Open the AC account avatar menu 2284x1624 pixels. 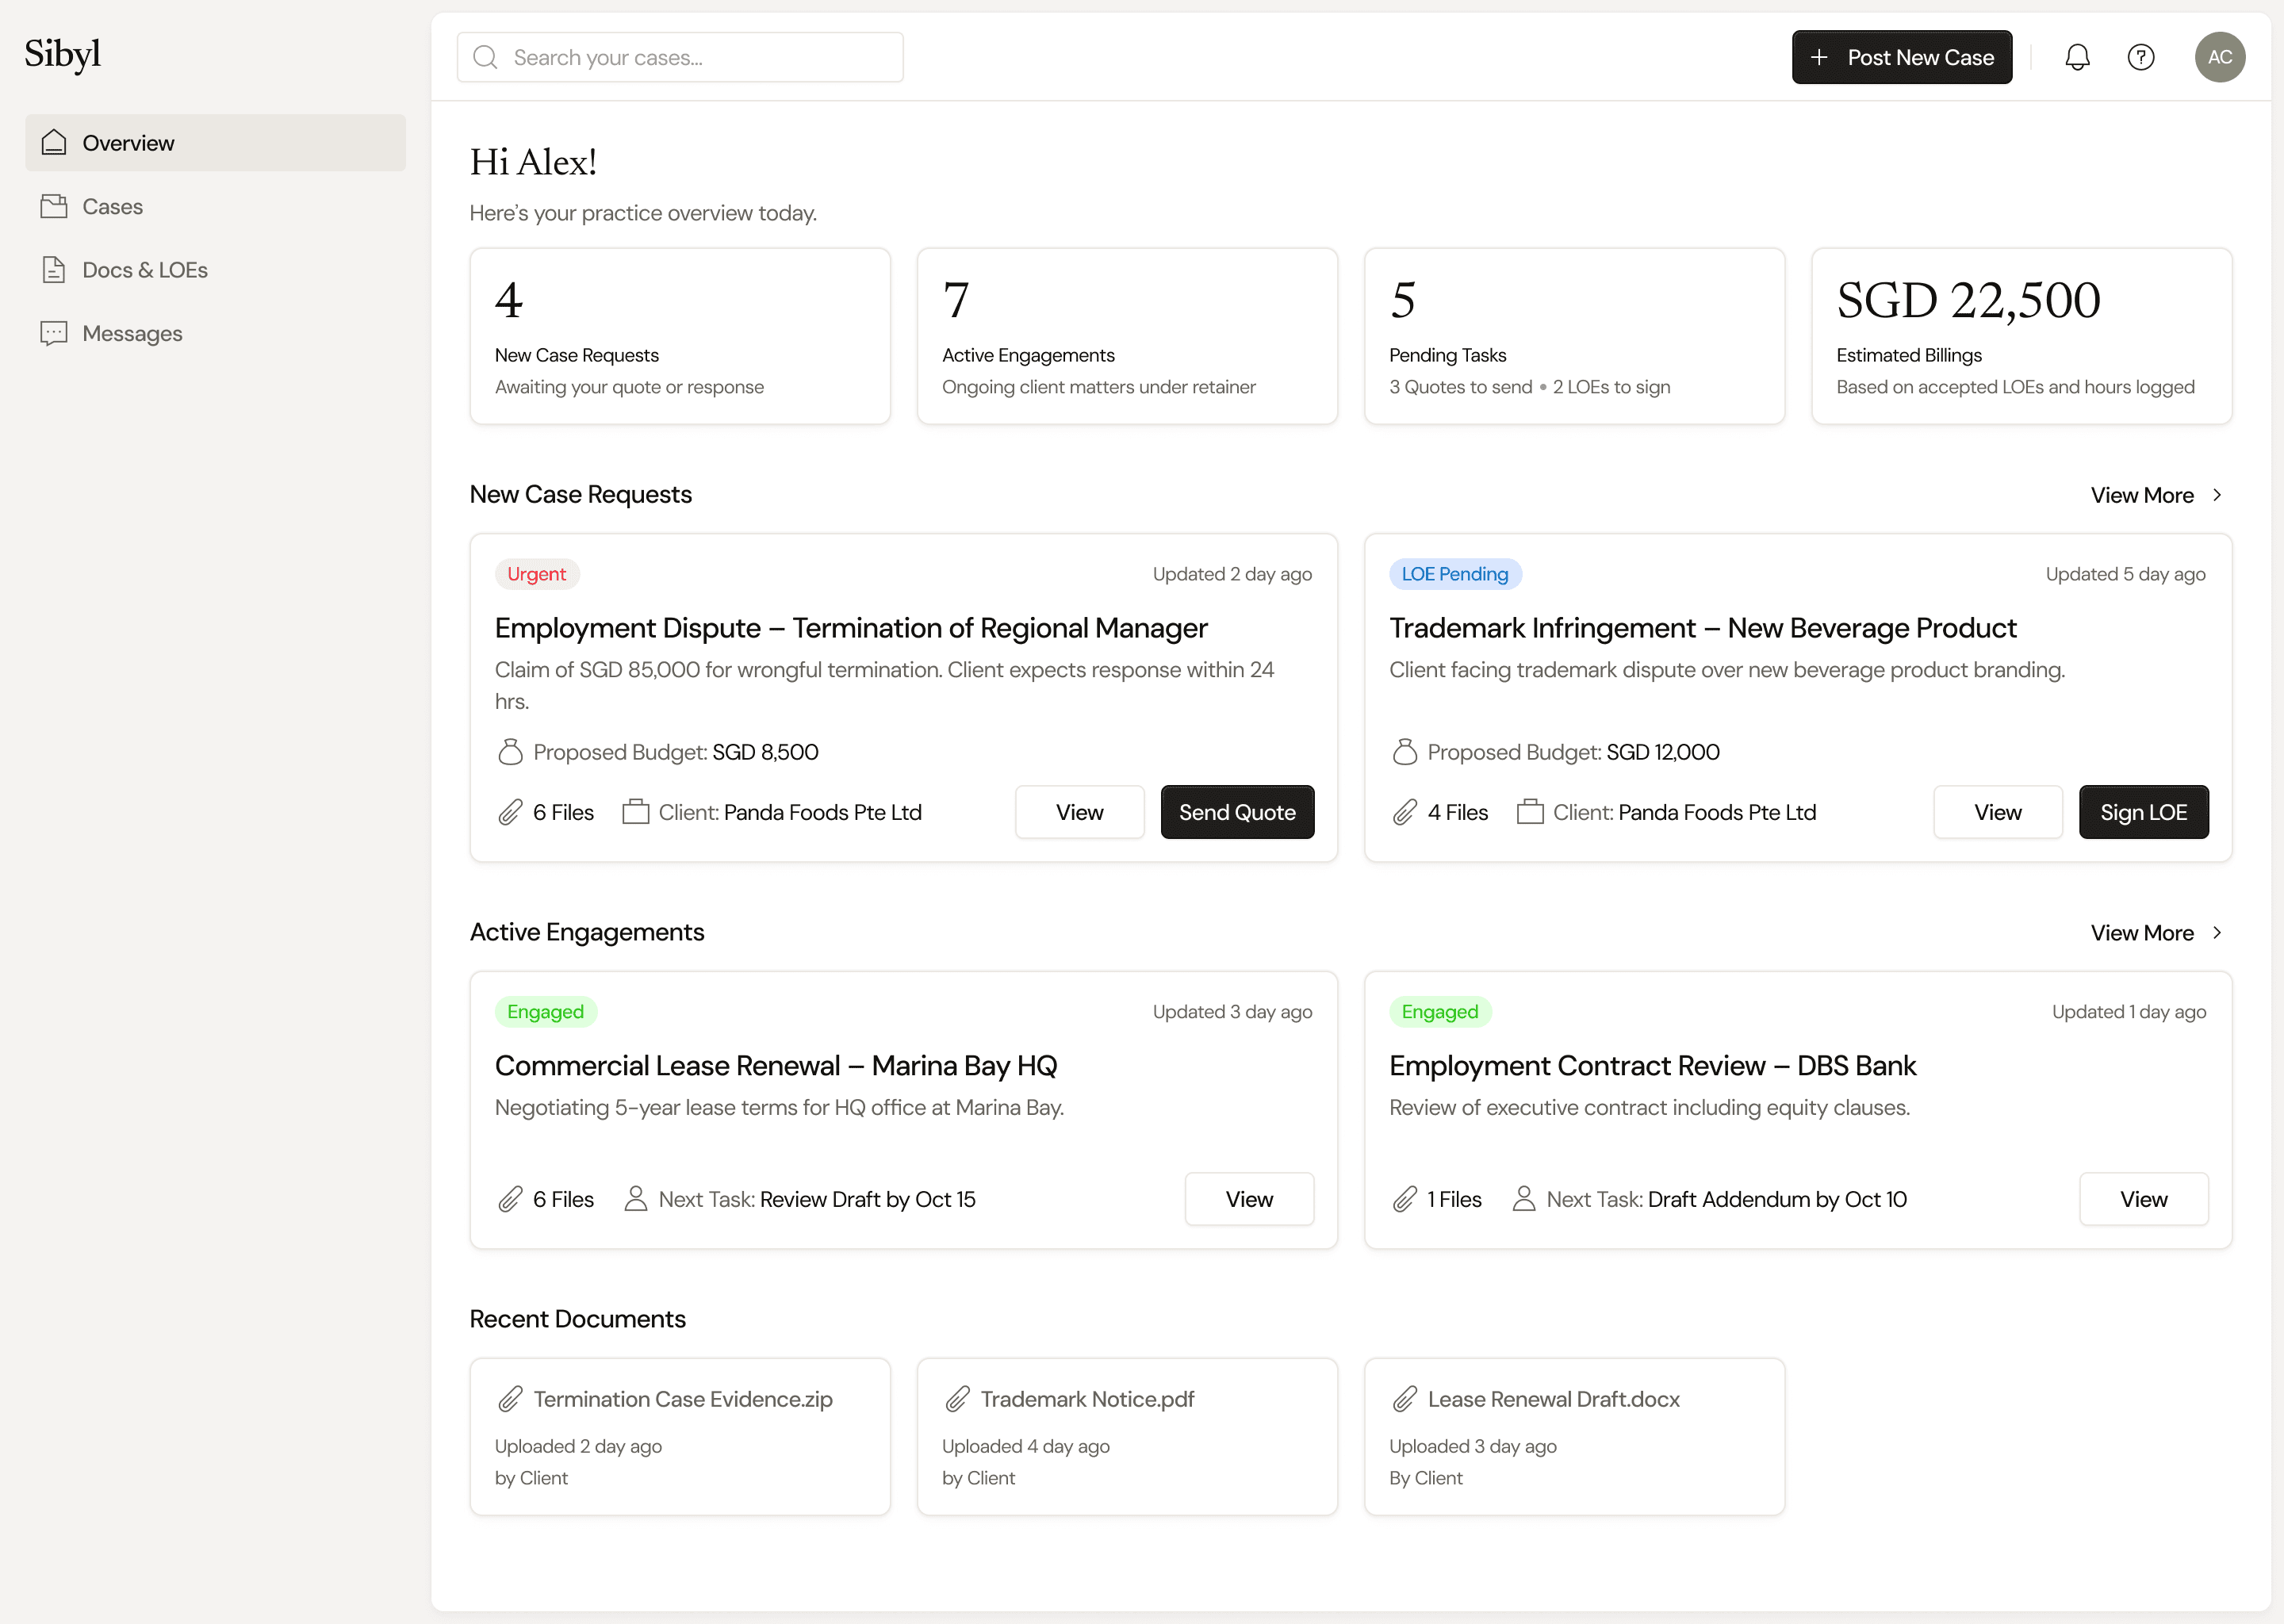pyautogui.click(x=2220, y=57)
